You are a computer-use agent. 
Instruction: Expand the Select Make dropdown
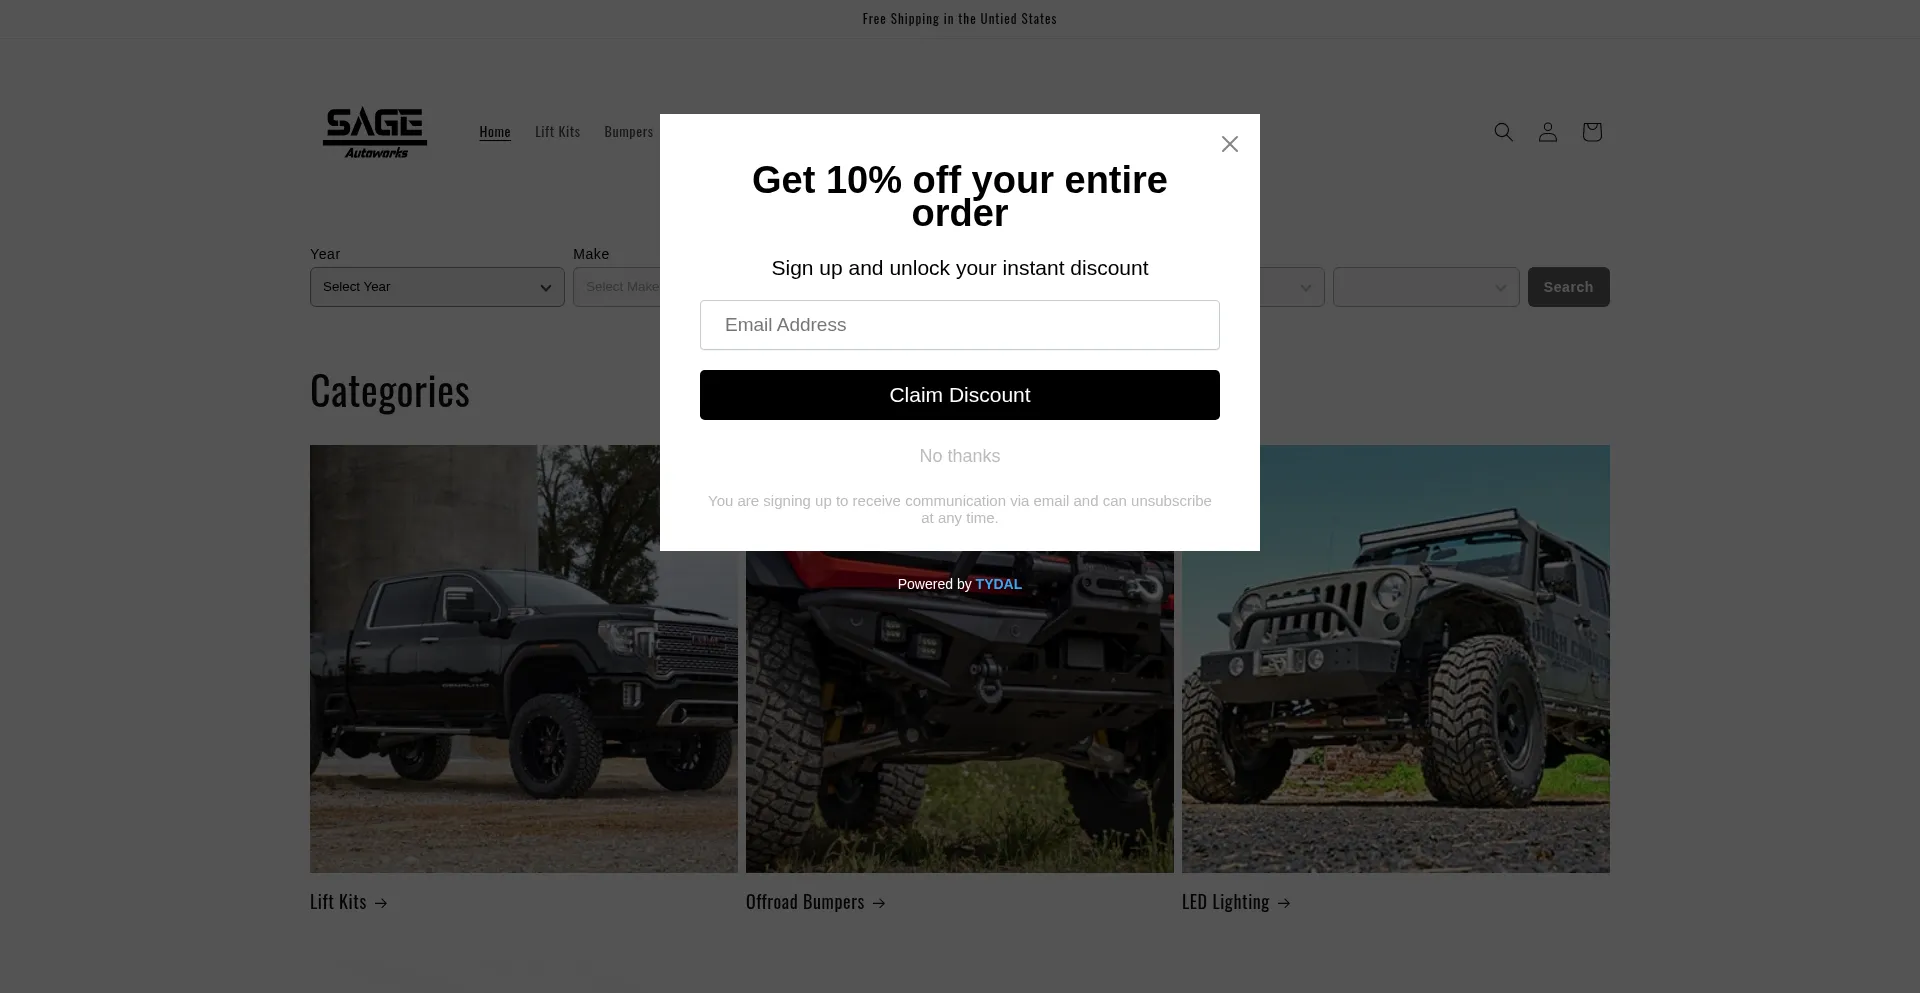pos(616,287)
